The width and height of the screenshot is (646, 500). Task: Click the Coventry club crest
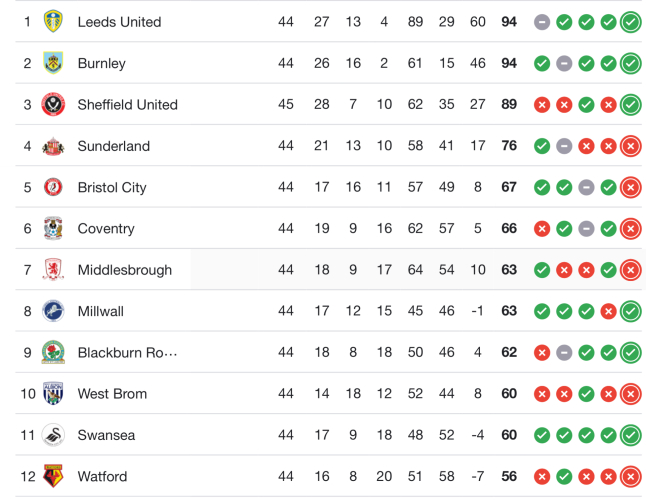53,229
